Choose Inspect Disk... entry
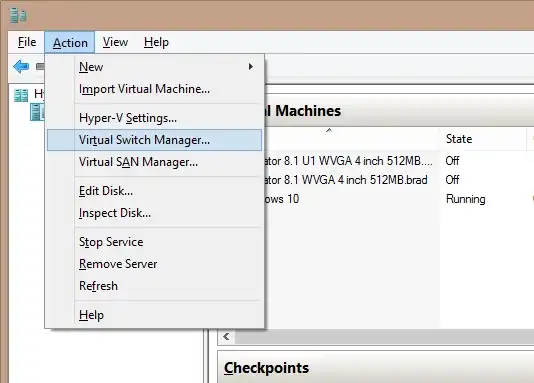Image resolution: width=534 pixels, height=383 pixels. [155, 213]
